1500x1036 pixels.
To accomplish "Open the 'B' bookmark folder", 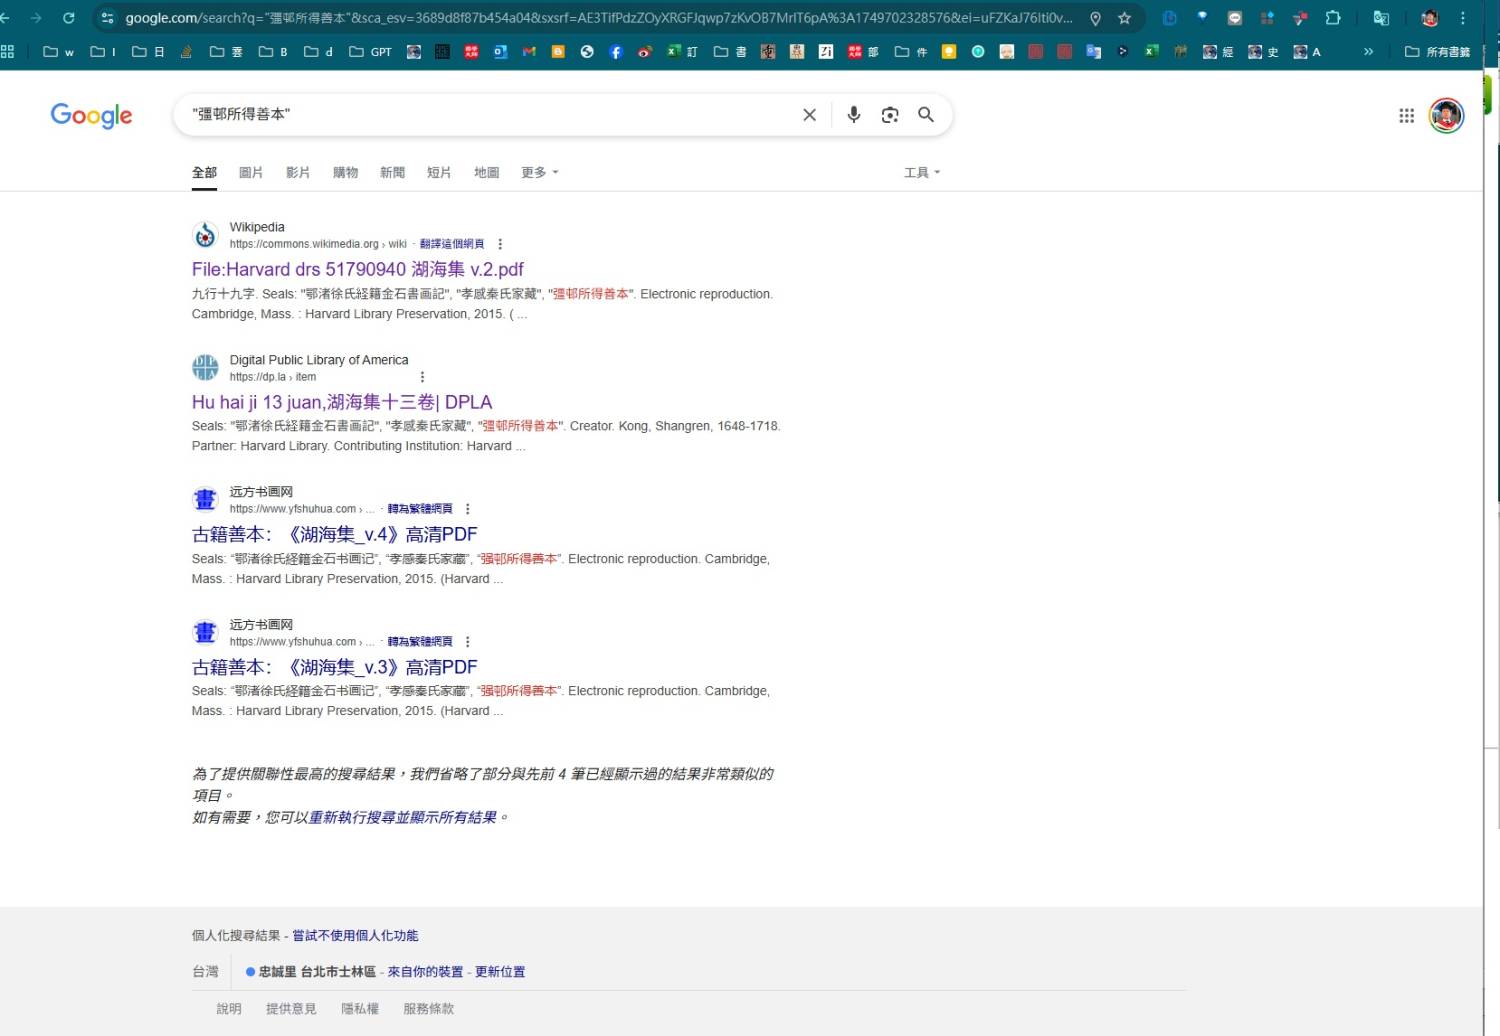I will 273,52.
